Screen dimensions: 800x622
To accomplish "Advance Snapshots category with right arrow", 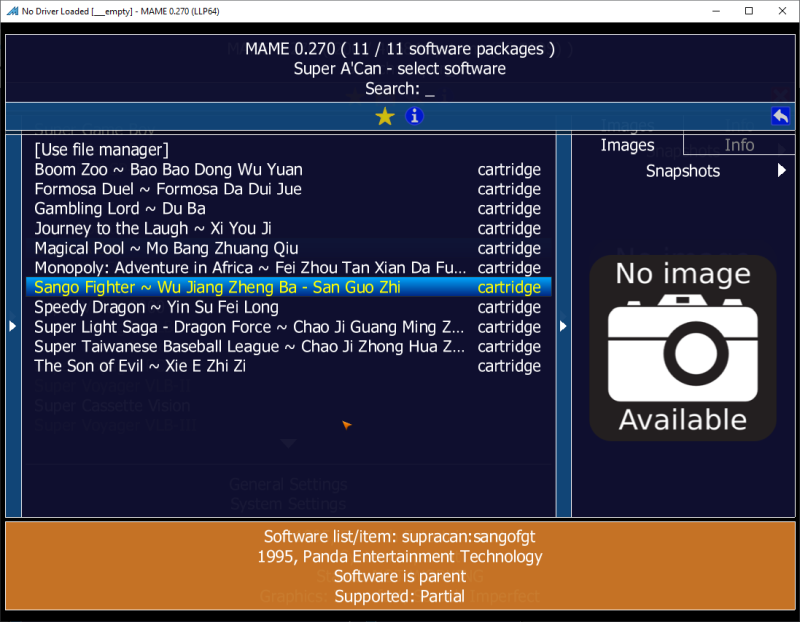I will (x=781, y=170).
